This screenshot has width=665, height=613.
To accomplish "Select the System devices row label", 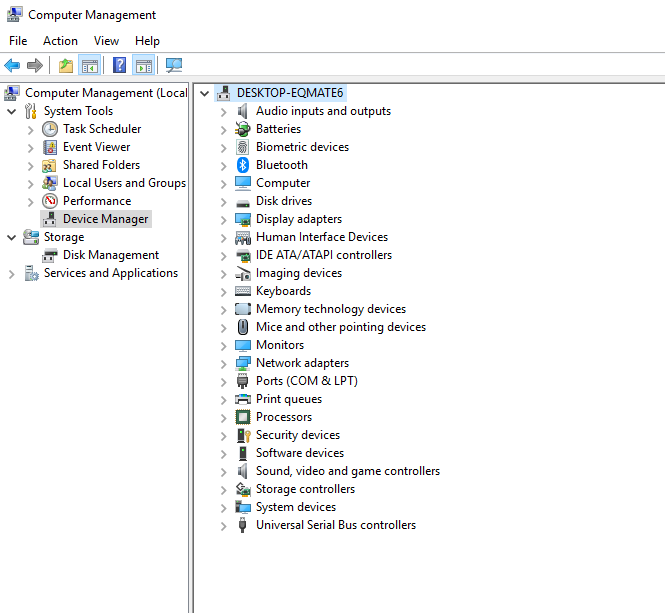I will point(296,507).
